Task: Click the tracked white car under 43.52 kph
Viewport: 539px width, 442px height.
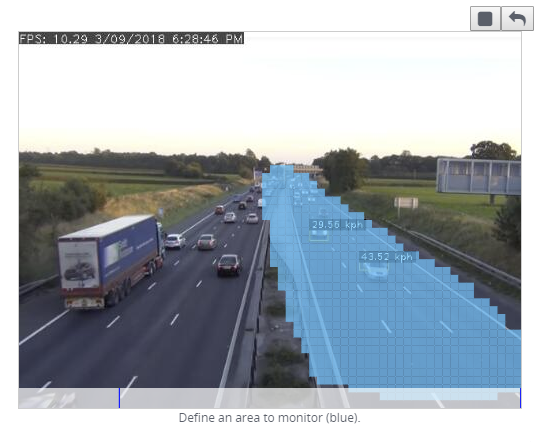Action: coord(376,270)
